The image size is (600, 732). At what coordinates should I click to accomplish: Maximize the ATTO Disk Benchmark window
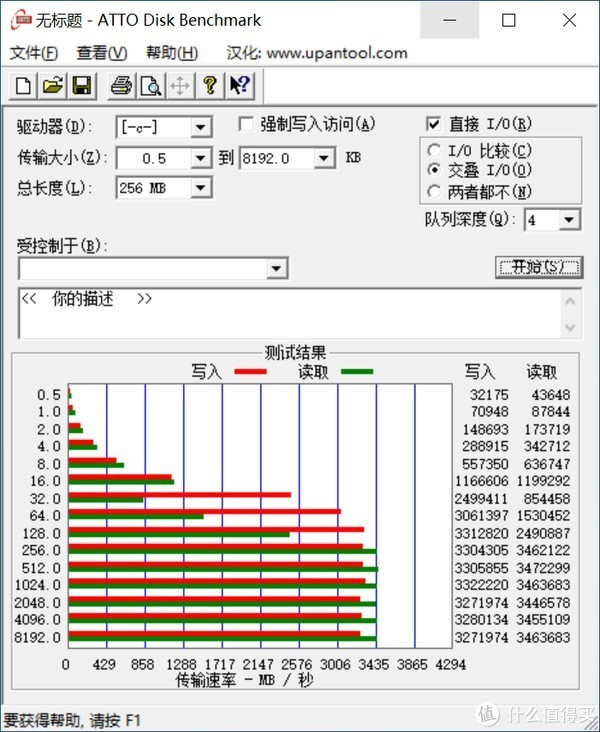tap(508, 20)
